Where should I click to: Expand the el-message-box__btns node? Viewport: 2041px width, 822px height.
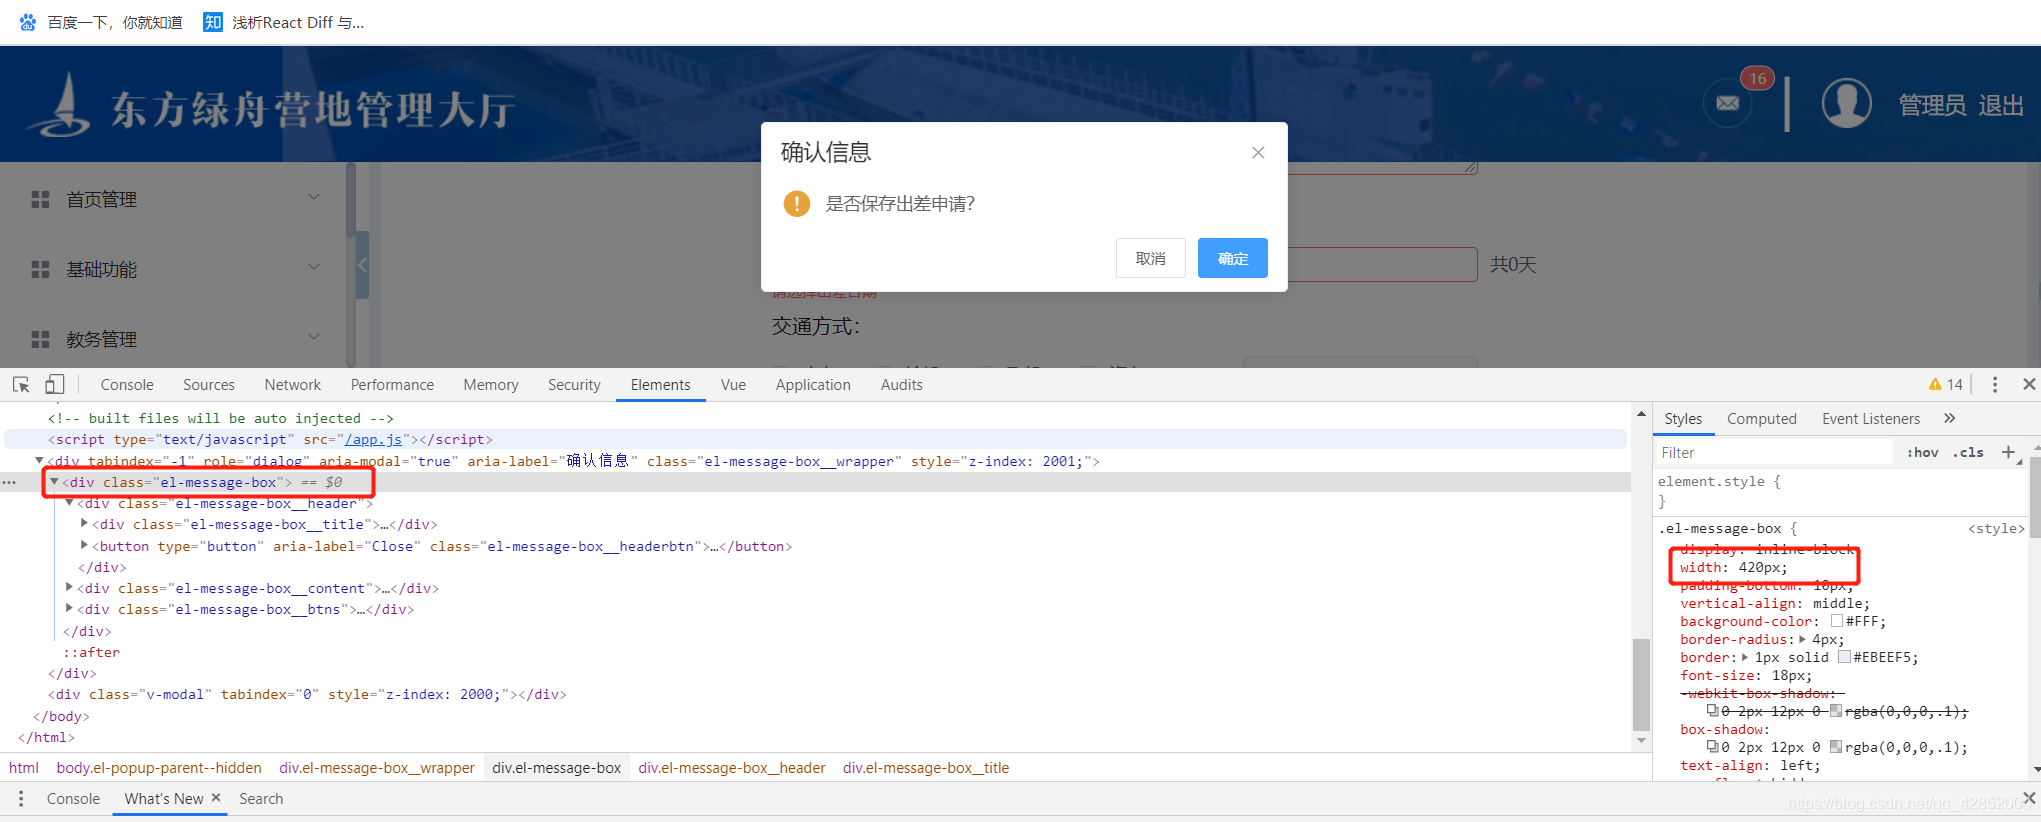[x=69, y=609]
